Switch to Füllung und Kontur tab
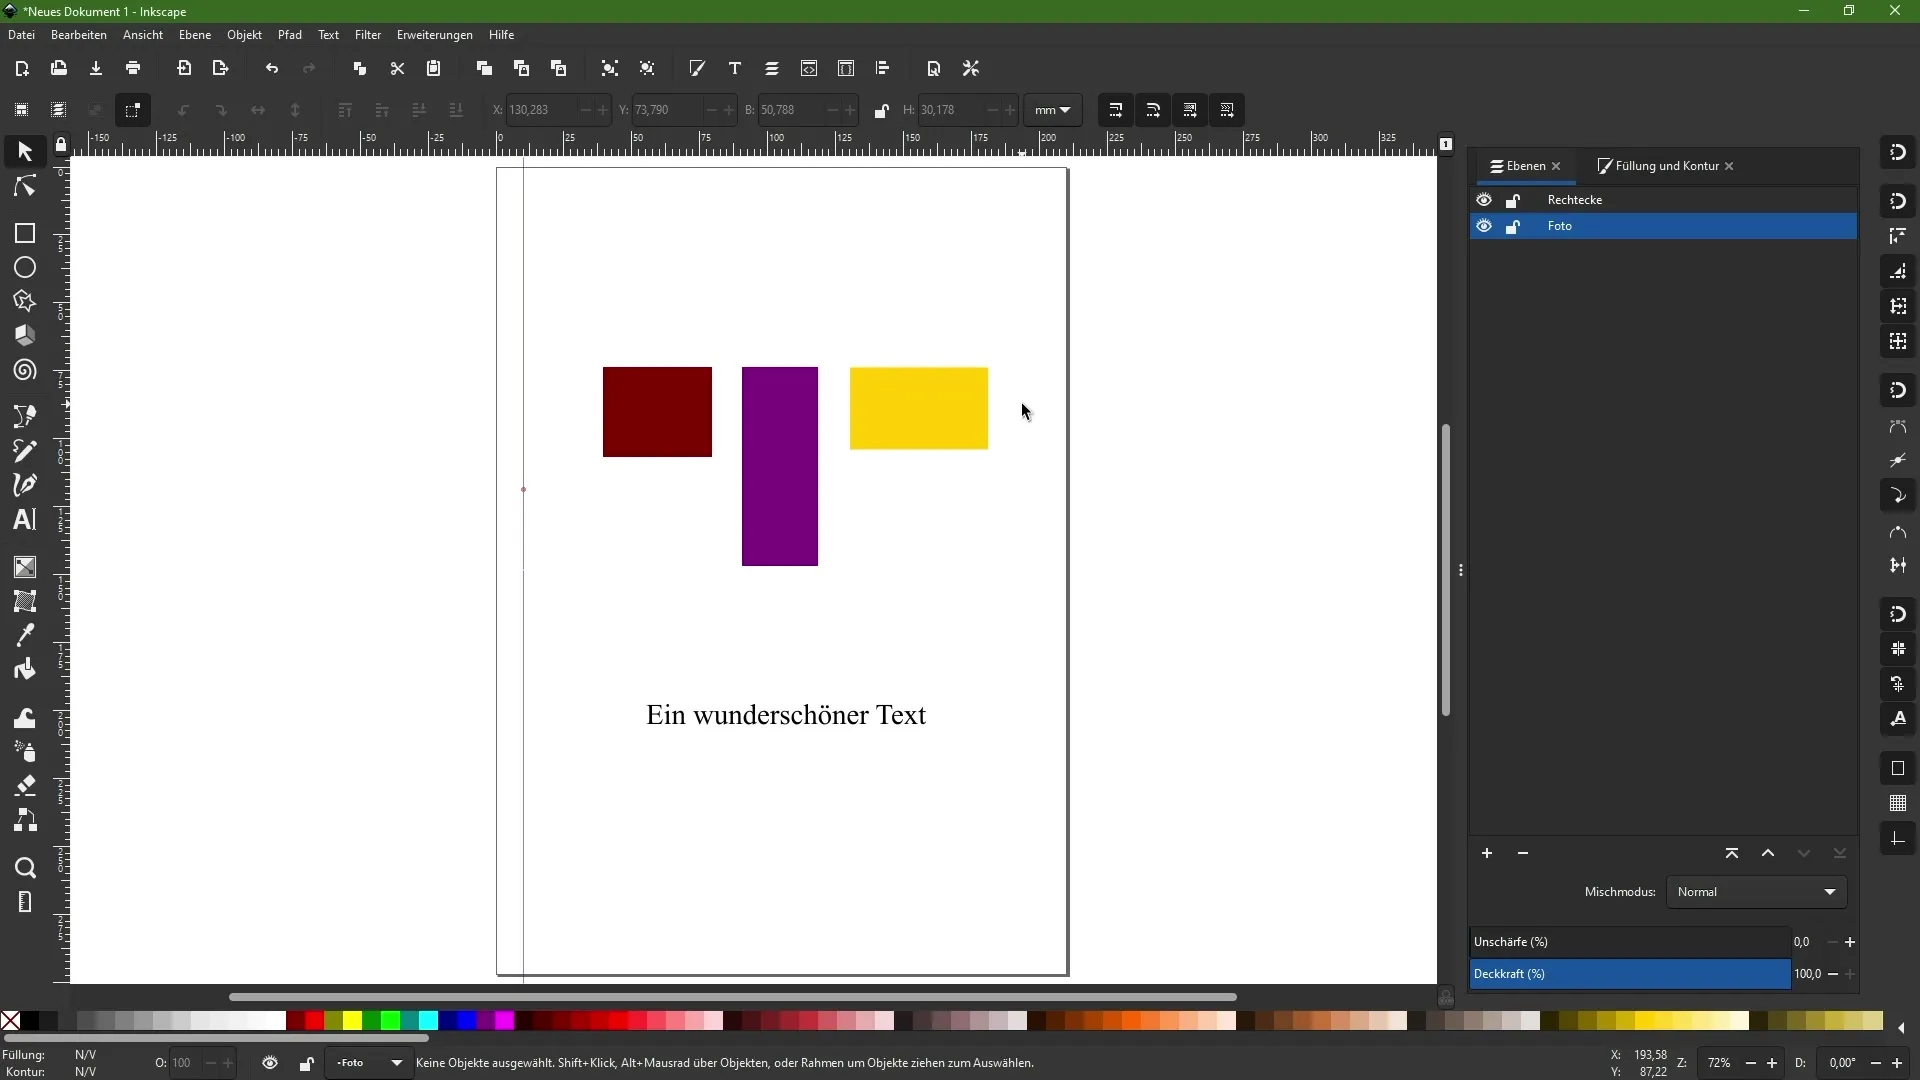The height and width of the screenshot is (1080, 1920). pyautogui.click(x=1666, y=166)
